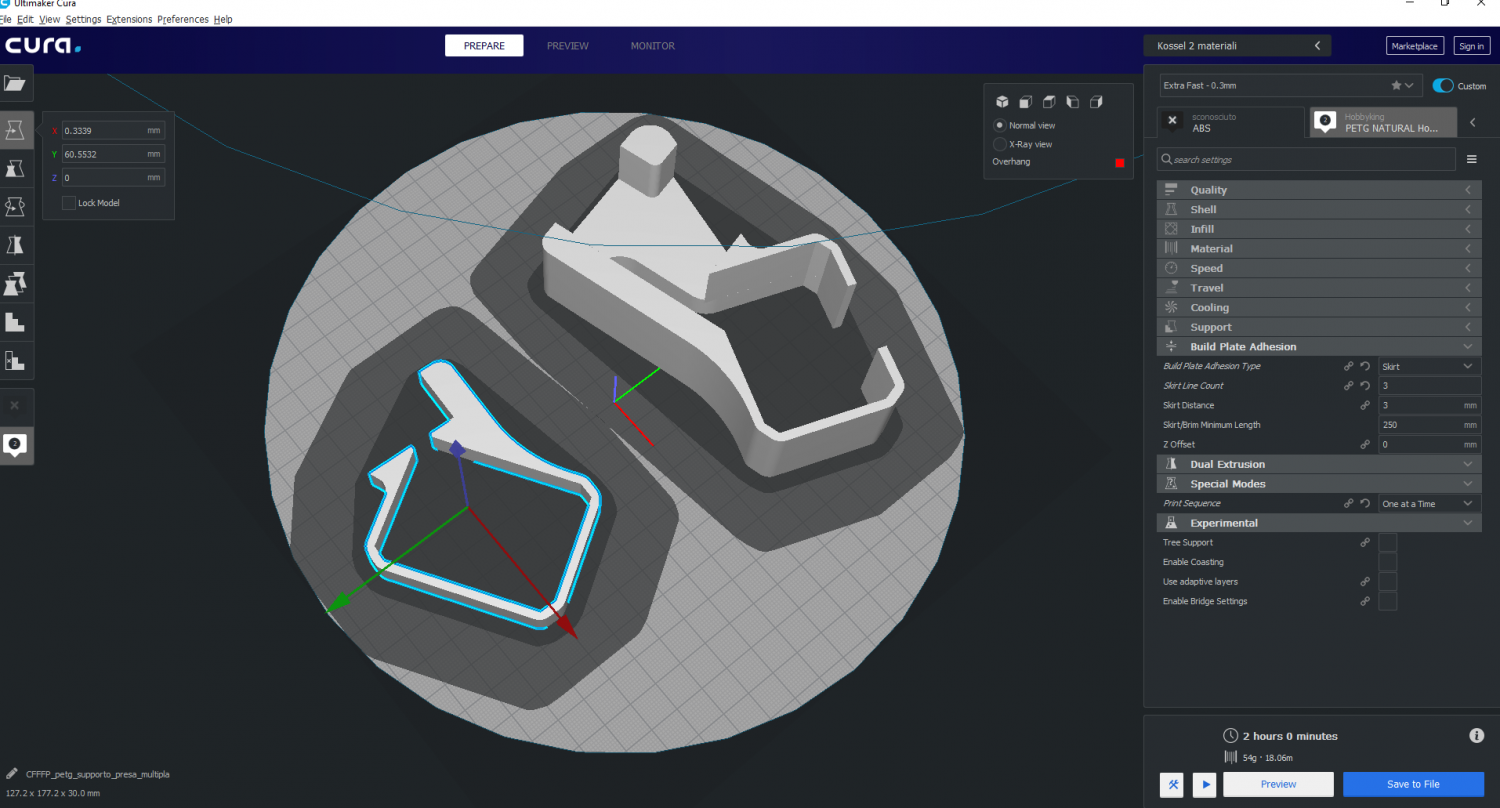Viewport: 1500px width, 808px height.
Task: Switch to the PREVIEW tab
Action: point(567,46)
